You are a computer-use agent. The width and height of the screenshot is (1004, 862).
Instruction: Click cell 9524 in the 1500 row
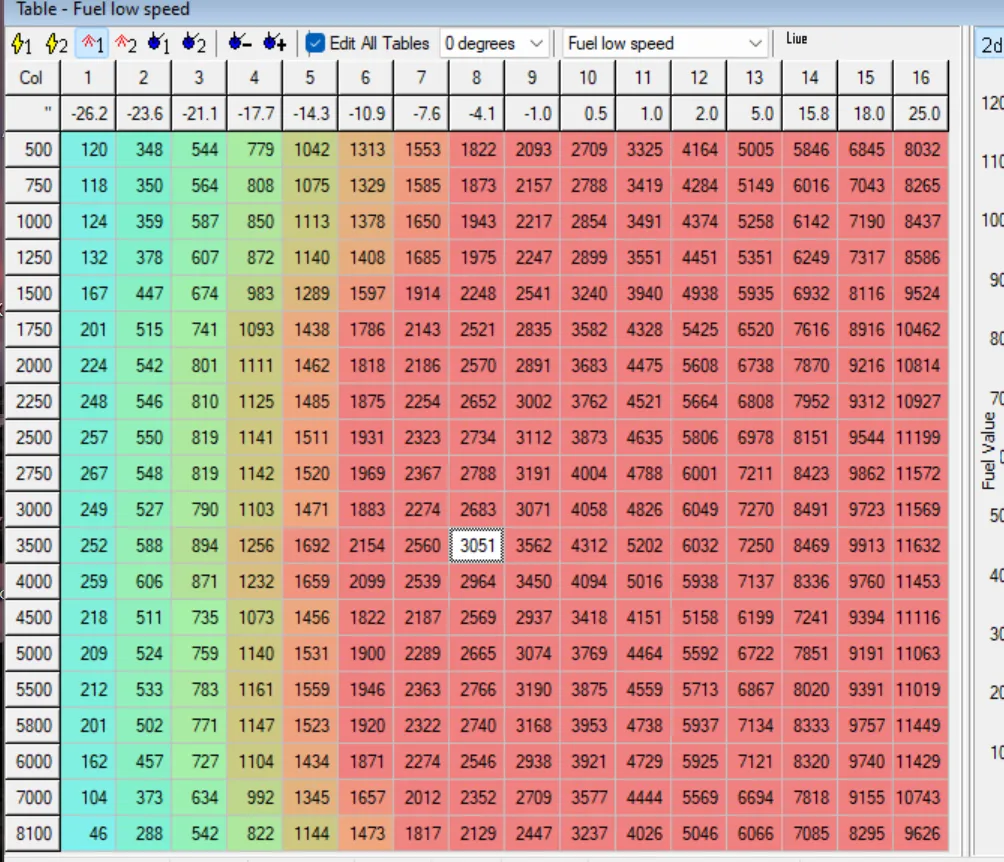click(x=921, y=293)
